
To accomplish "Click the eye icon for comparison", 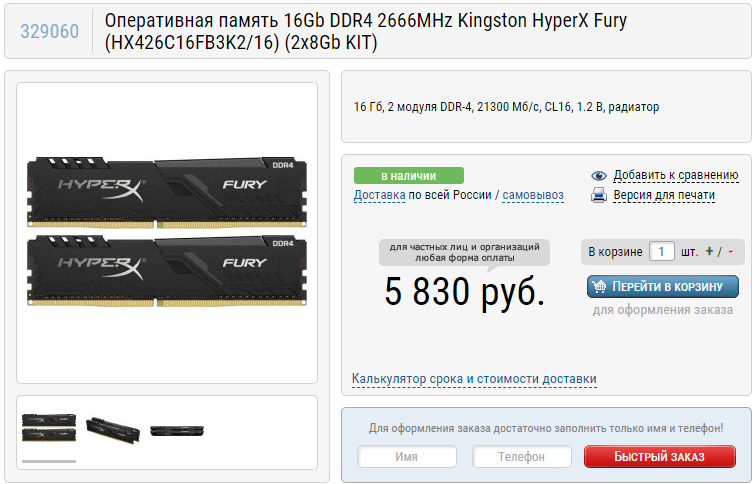I will click(x=598, y=176).
